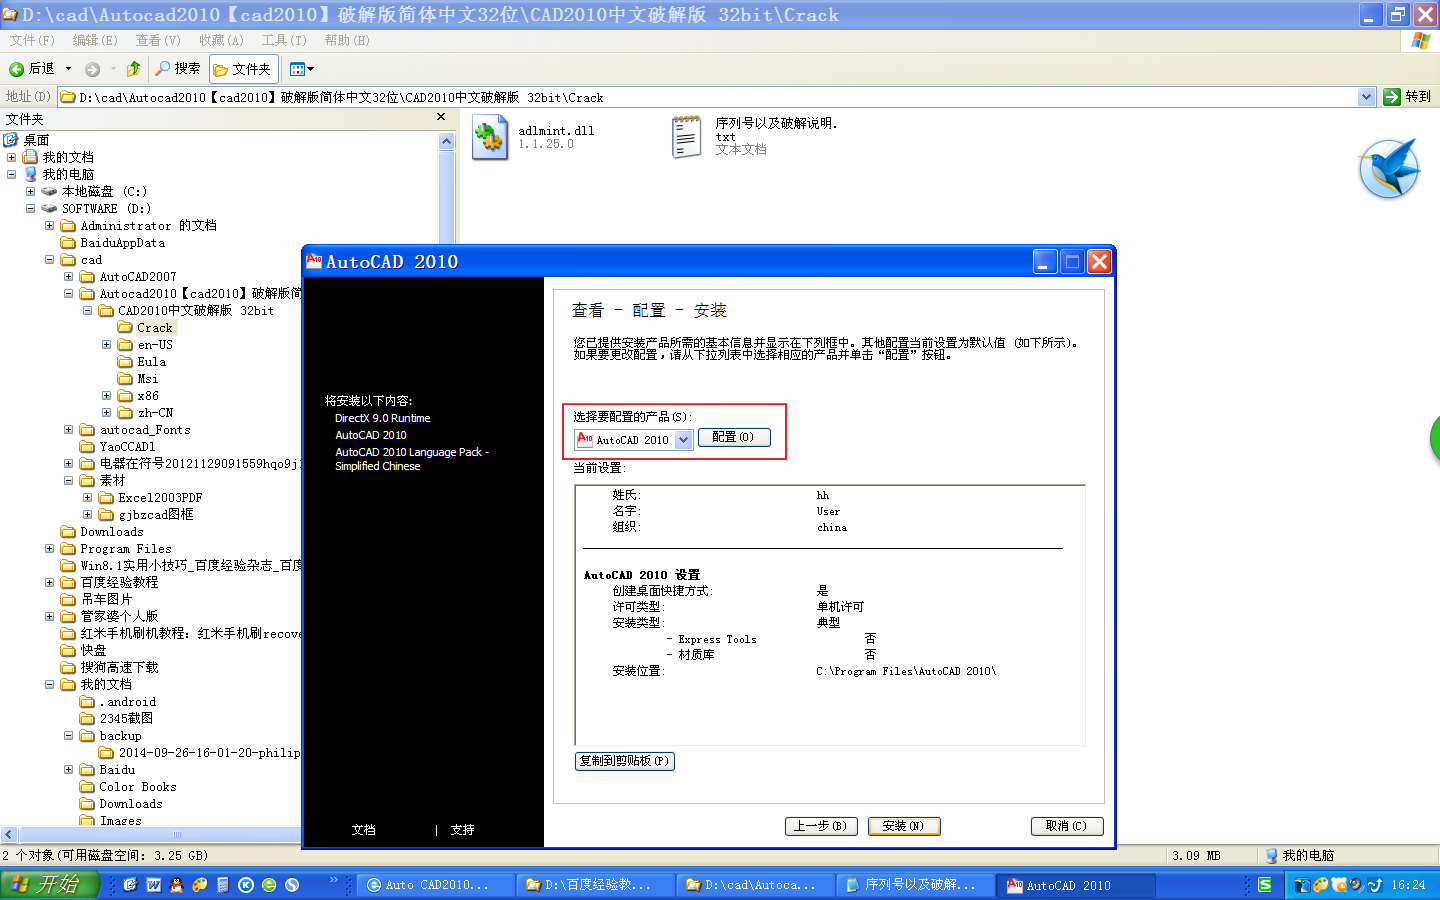Open the 编辑(E) menu in Explorer
The image size is (1440, 900).
click(x=95, y=40)
